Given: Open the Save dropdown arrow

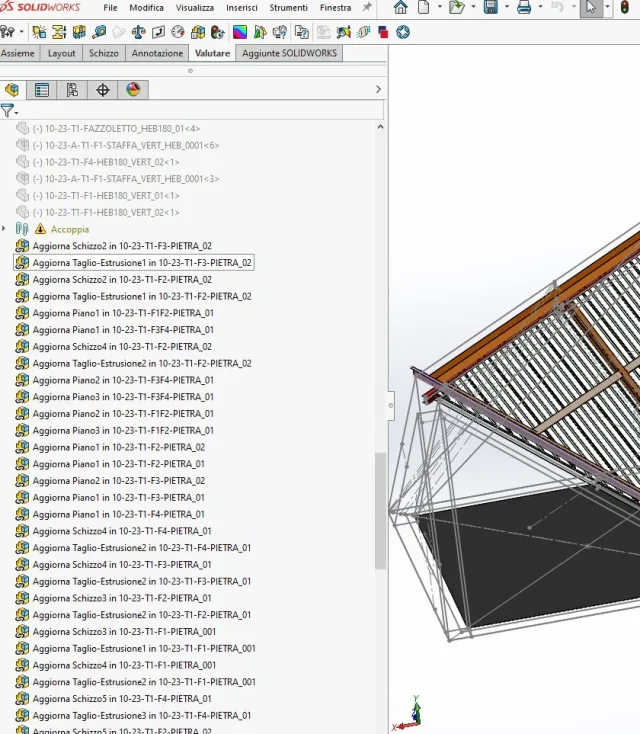Looking at the screenshot, I should (x=507, y=7).
